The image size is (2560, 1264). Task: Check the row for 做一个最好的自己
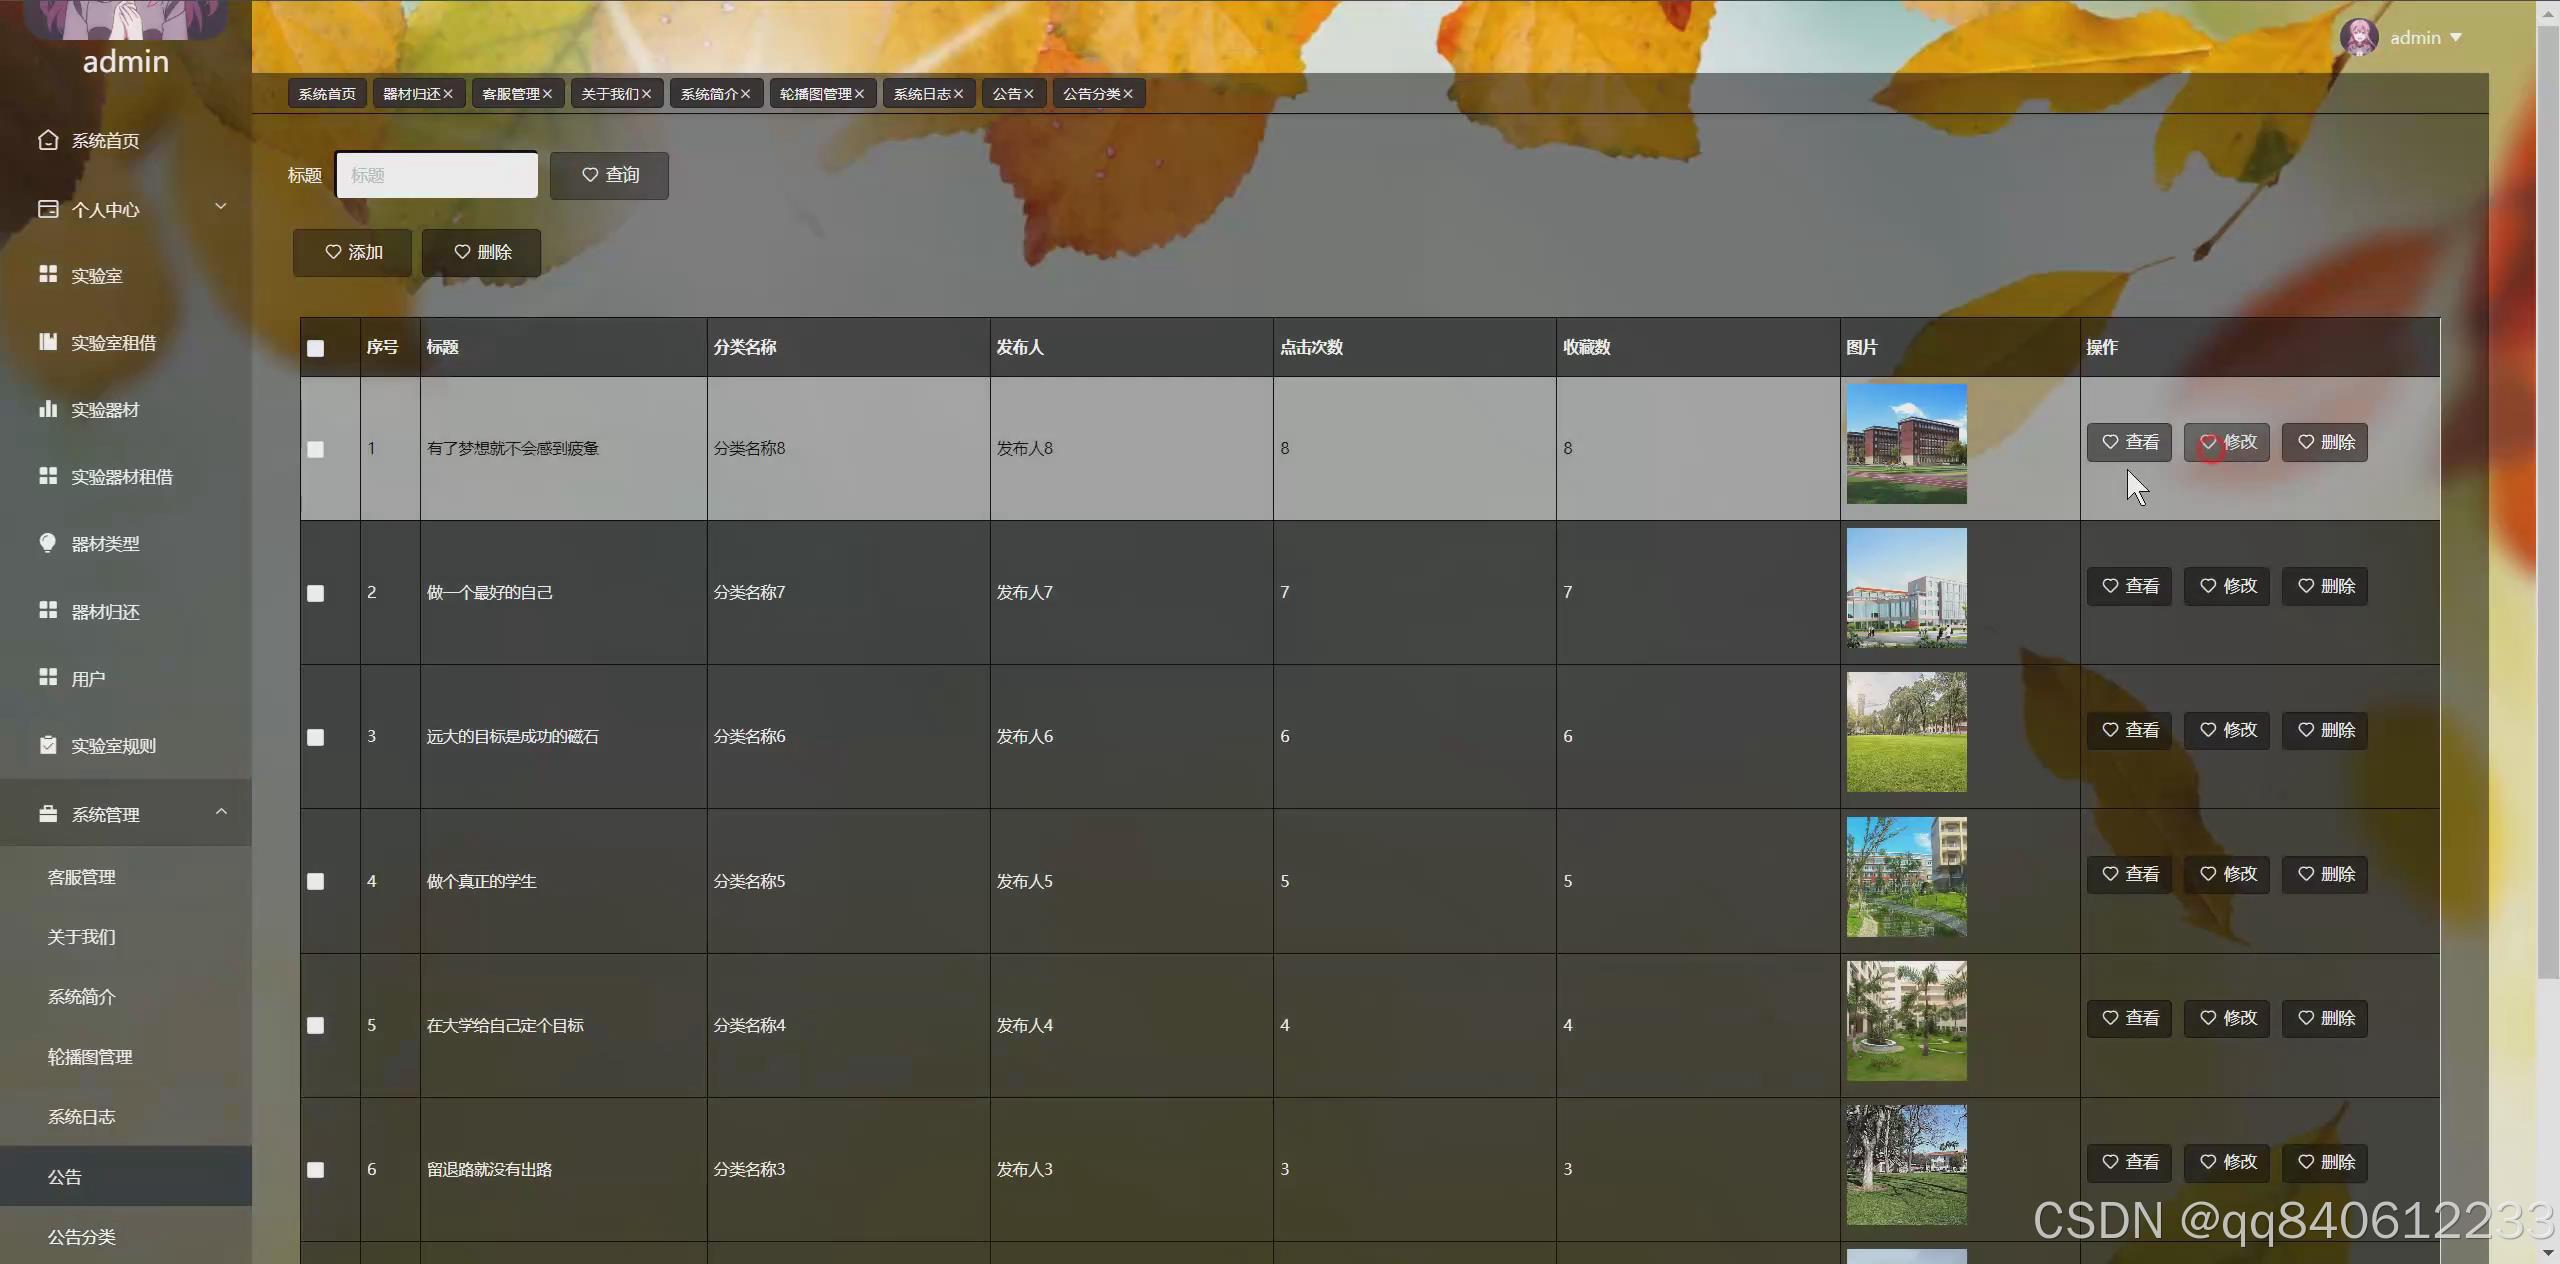pos(316,593)
